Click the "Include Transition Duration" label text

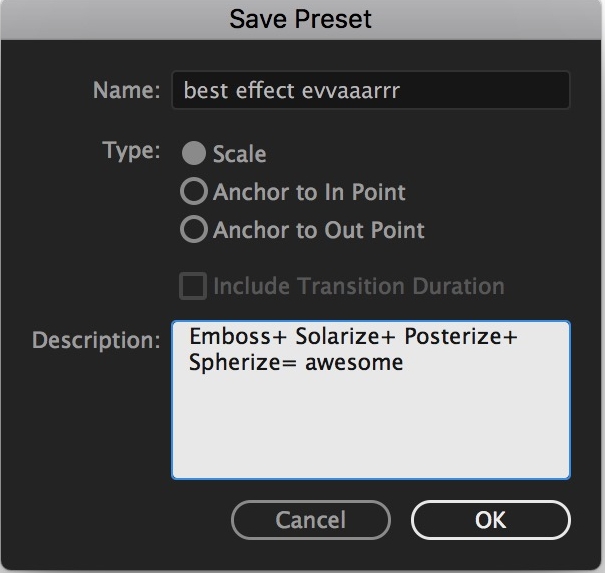click(359, 286)
